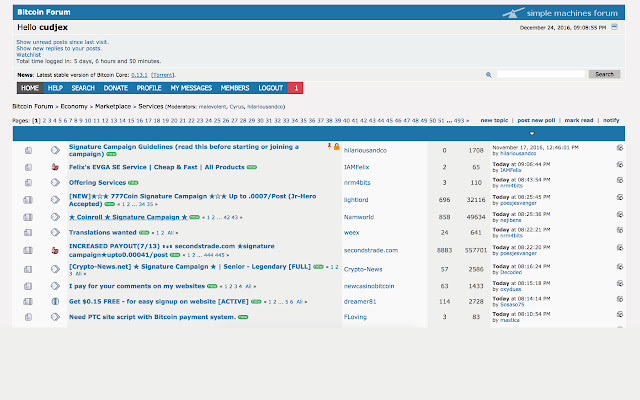Open the MEMBERS menu tab
640x400 pixels.
[x=235, y=88]
